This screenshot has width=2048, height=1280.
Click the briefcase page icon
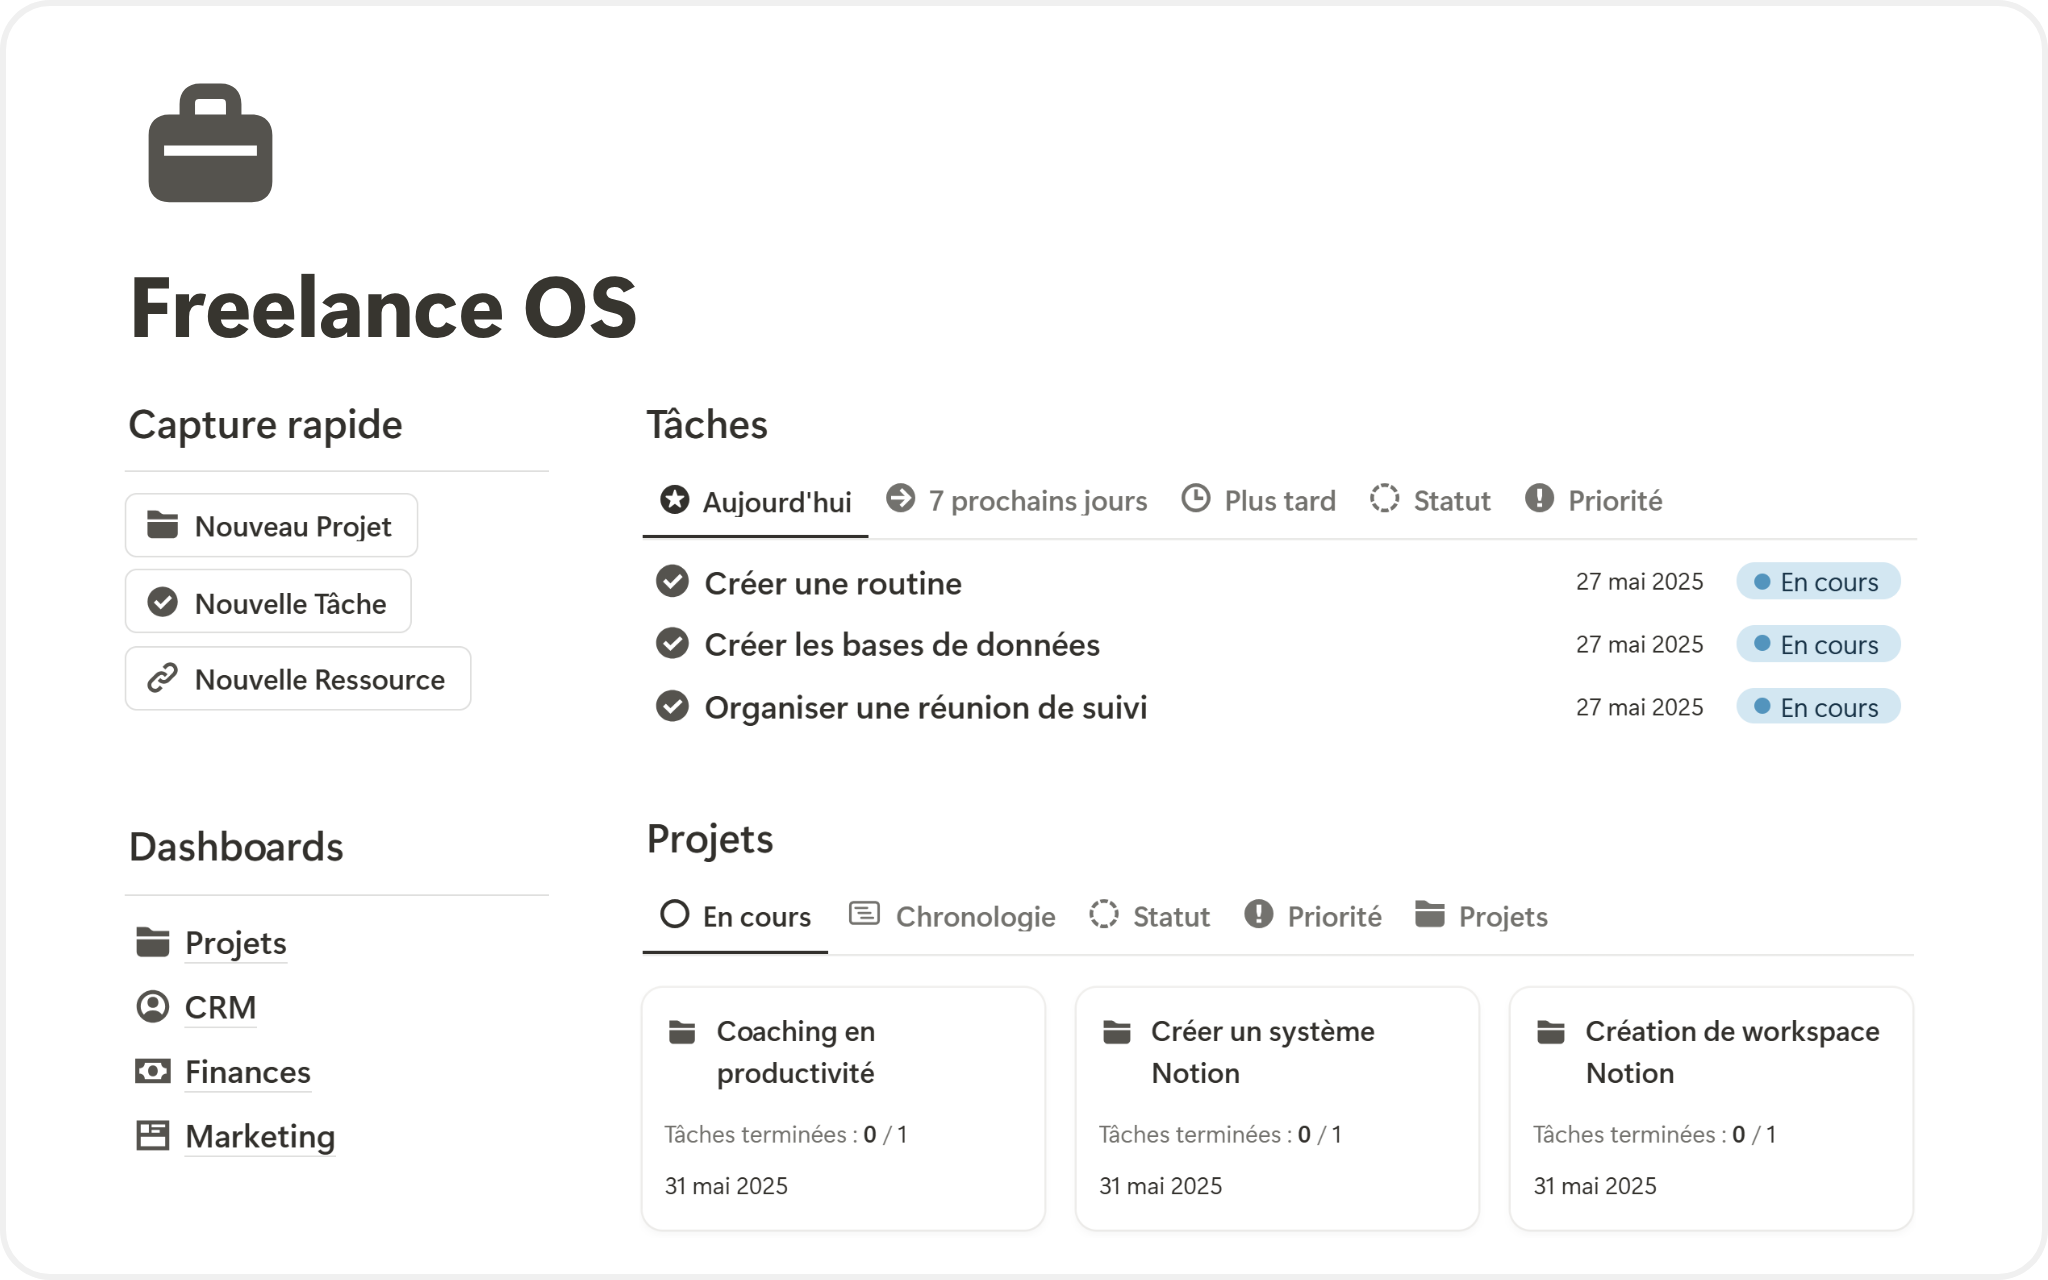pyautogui.click(x=210, y=144)
